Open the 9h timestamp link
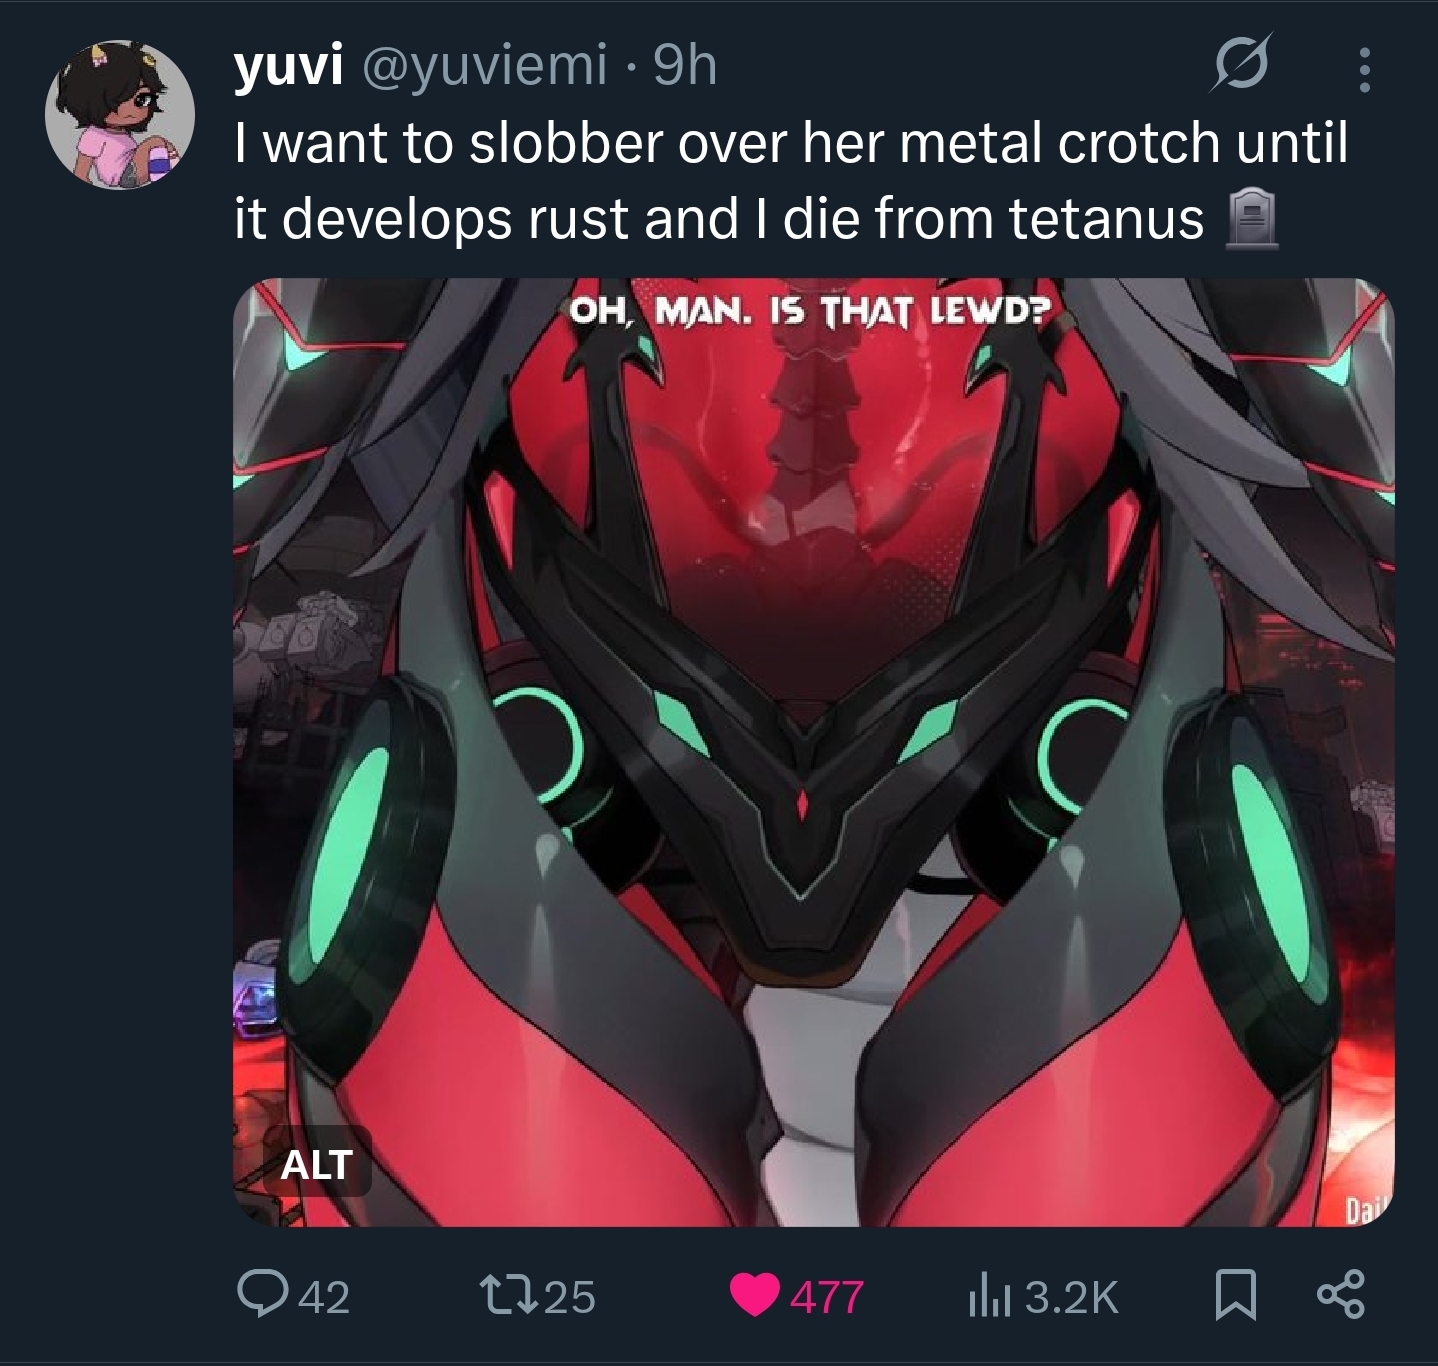The image size is (1438, 1366). click(x=685, y=66)
